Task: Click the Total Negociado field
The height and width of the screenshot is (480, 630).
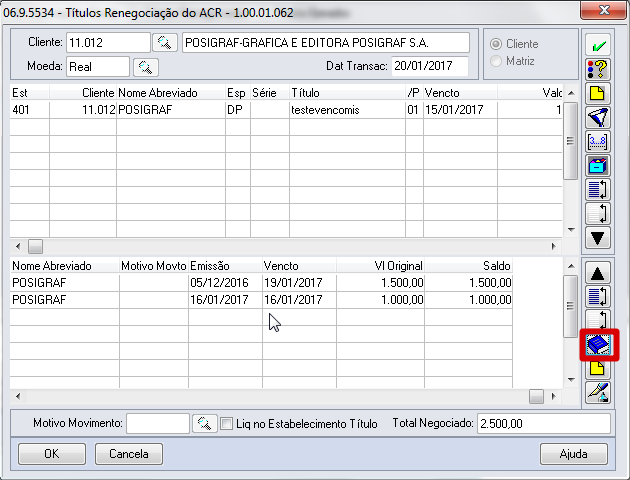Action: click(544, 423)
